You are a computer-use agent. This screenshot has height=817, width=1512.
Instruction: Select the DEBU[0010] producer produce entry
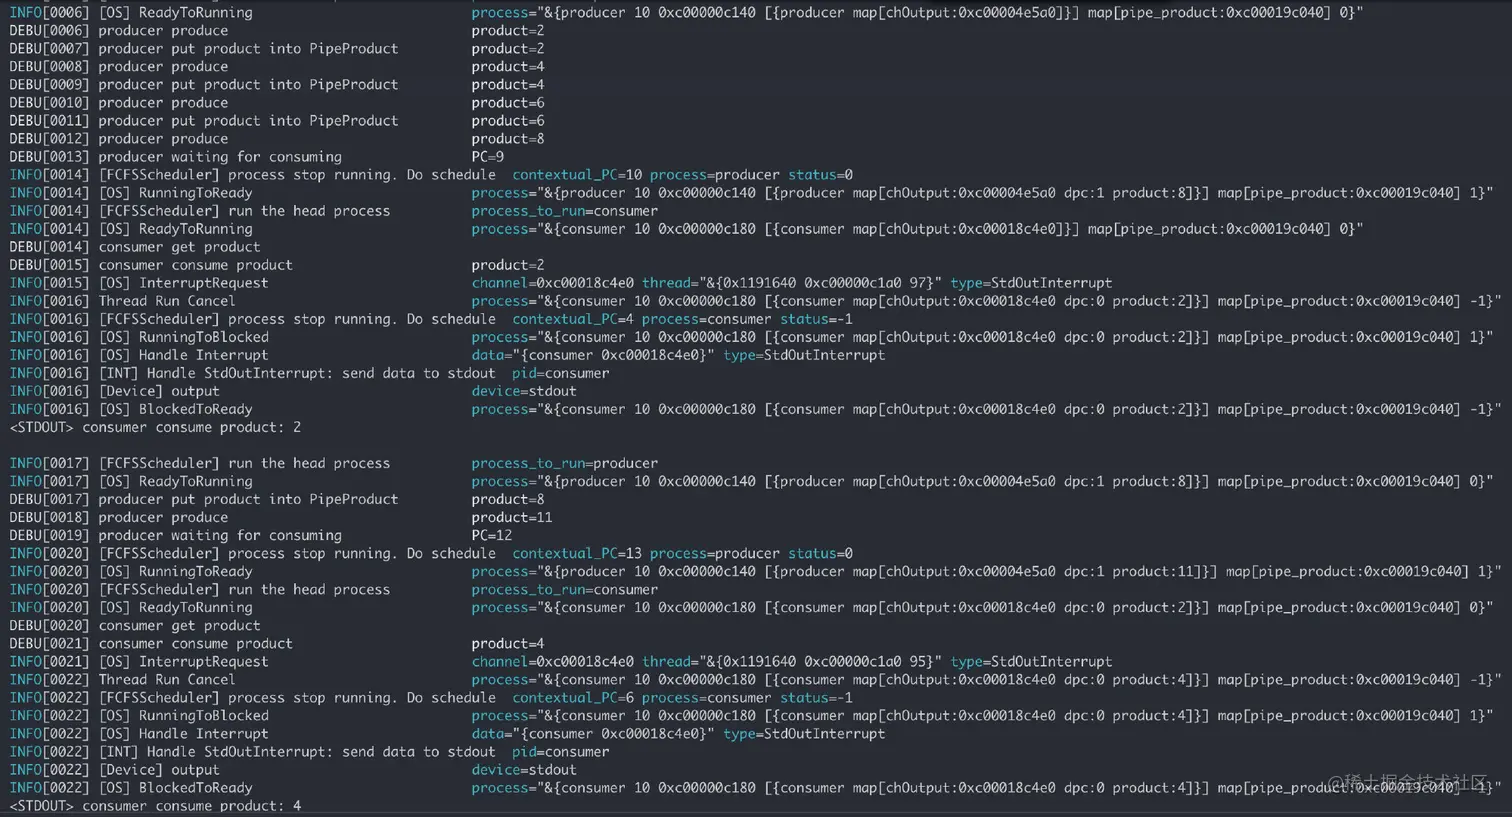point(277,102)
